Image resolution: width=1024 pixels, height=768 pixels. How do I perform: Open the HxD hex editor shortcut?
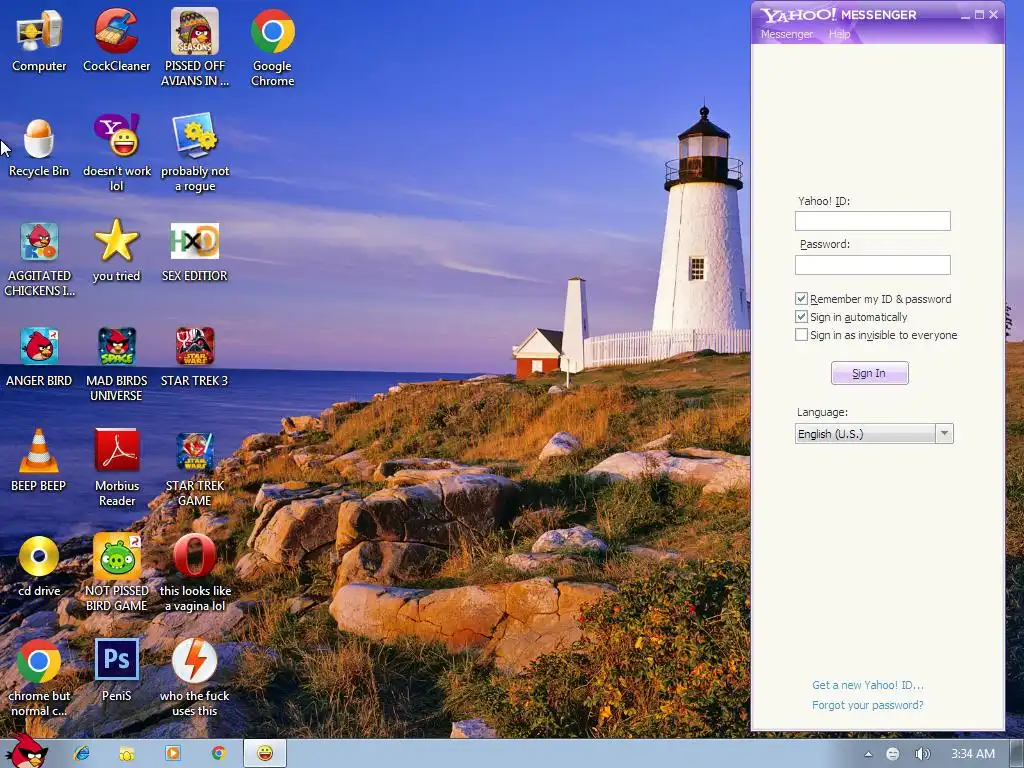[x=195, y=251]
